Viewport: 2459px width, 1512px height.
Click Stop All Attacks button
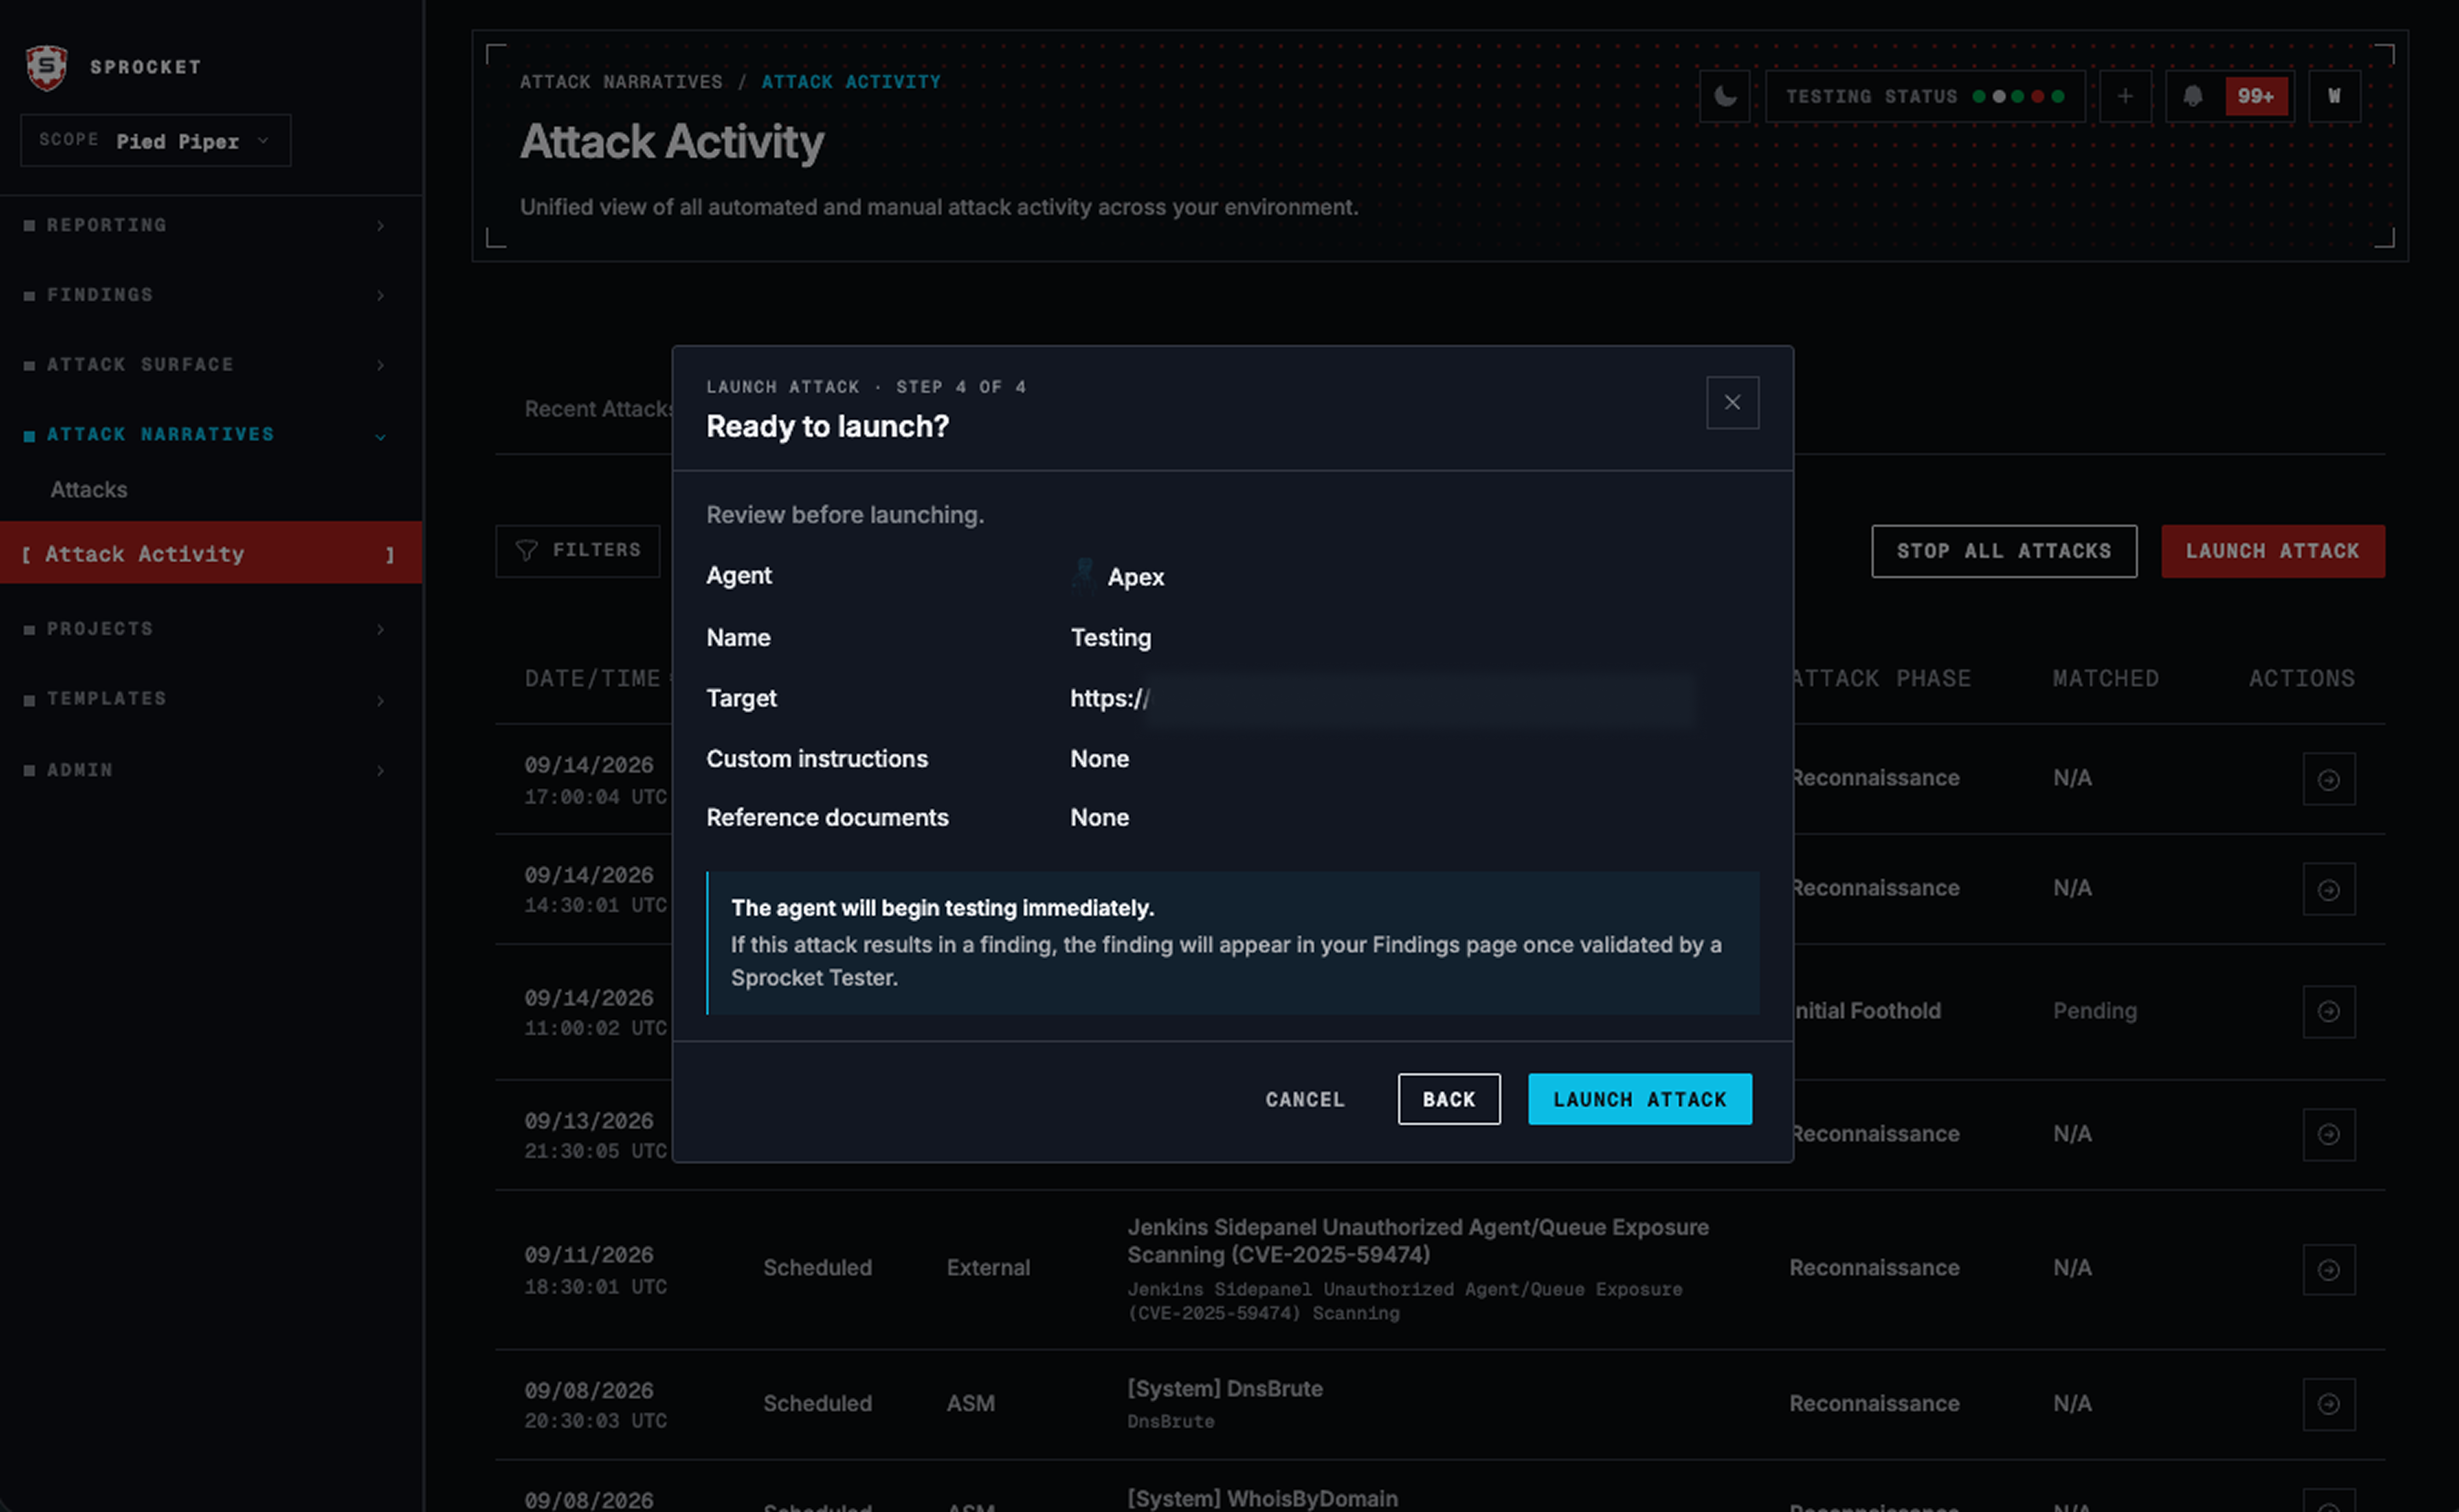pyautogui.click(x=2004, y=551)
